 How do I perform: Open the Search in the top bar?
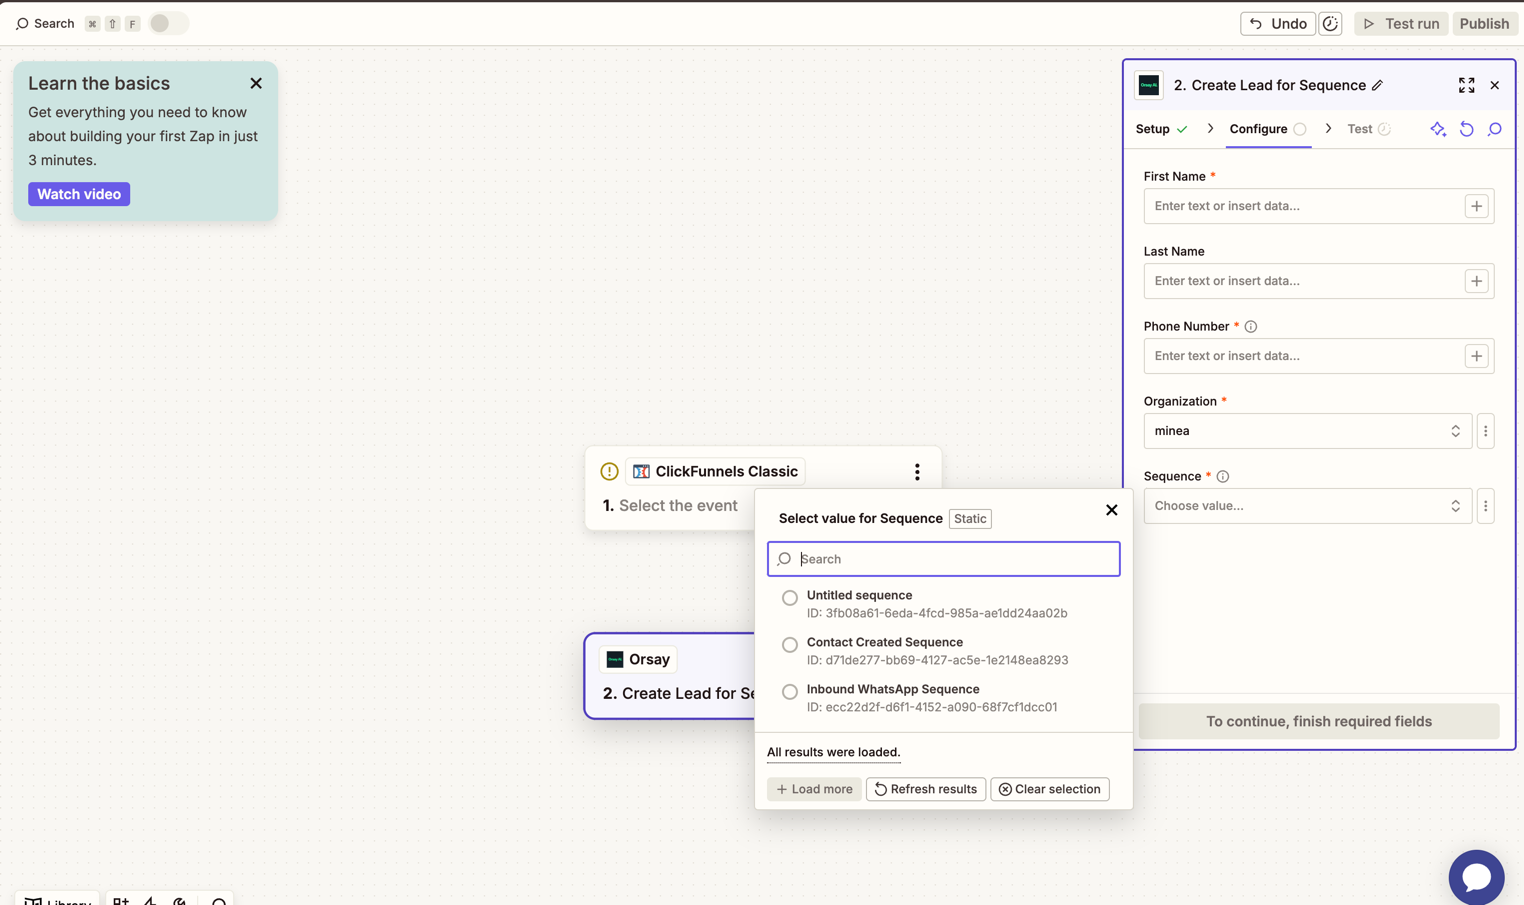point(45,23)
